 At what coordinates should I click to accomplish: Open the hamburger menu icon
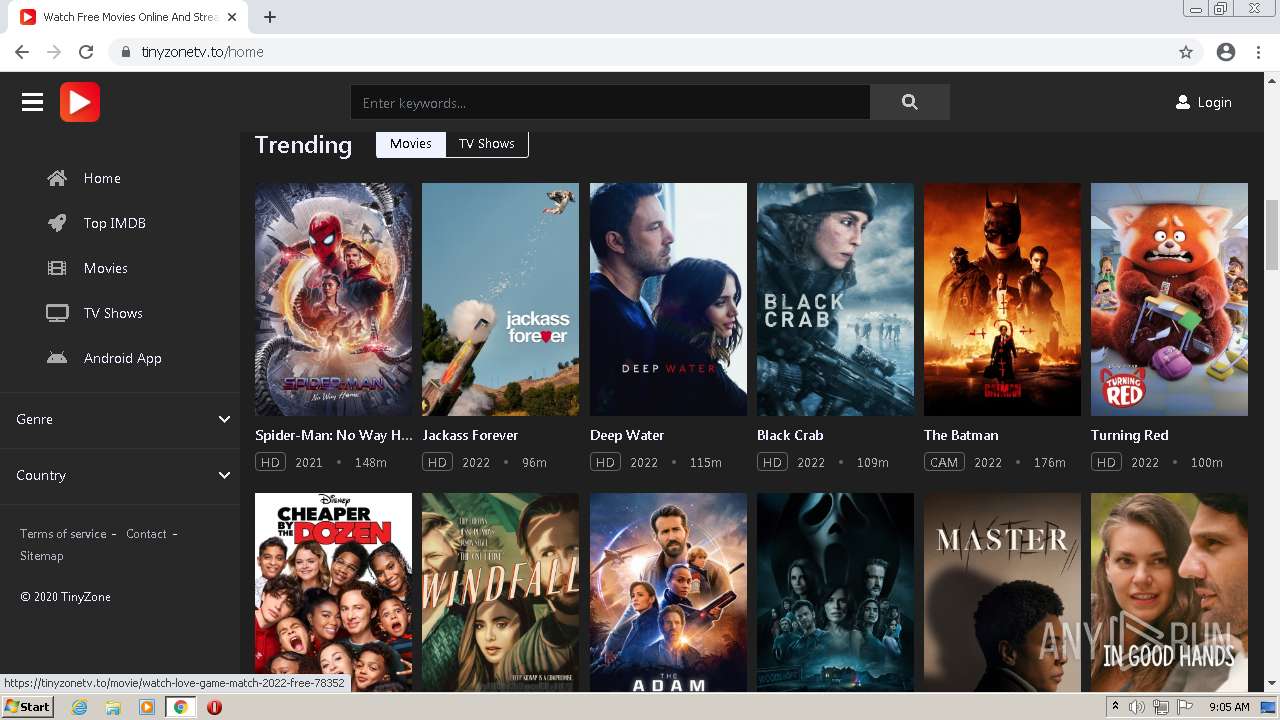point(32,102)
